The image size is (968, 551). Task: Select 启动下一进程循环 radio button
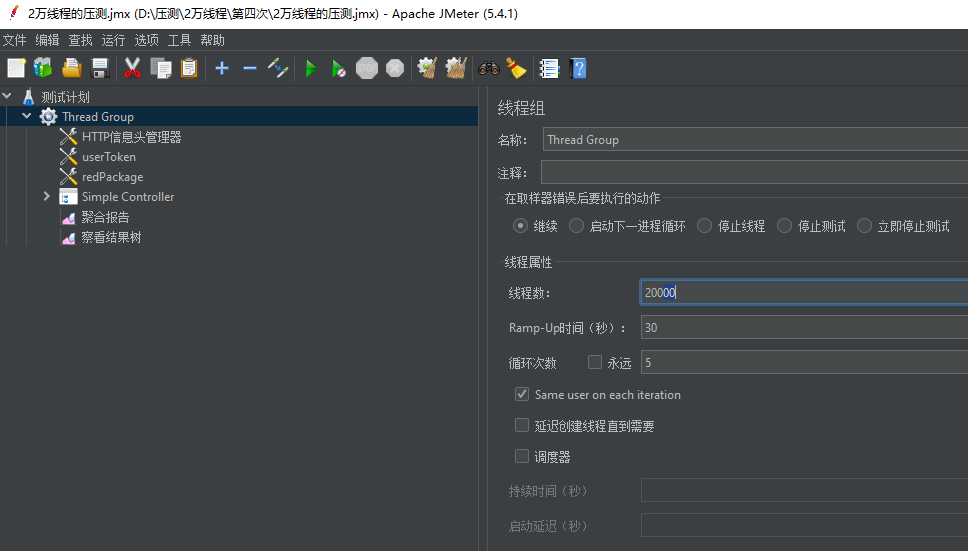pos(576,226)
